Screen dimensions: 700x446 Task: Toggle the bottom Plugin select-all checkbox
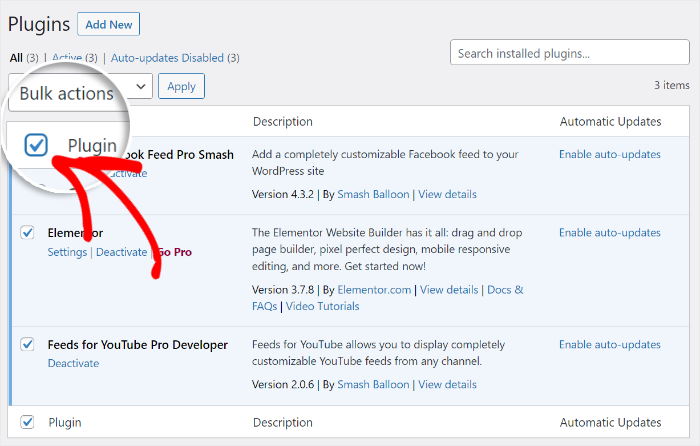click(x=27, y=422)
